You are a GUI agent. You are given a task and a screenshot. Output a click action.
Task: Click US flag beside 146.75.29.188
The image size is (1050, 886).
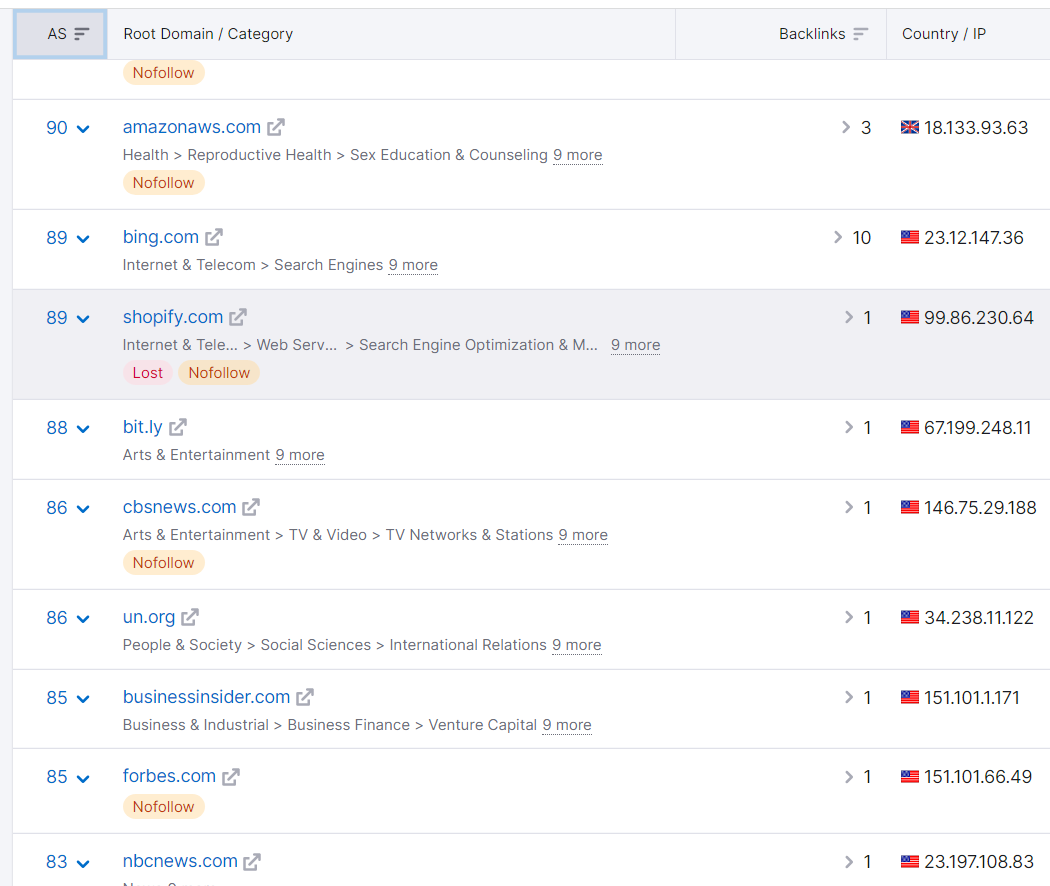point(910,507)
